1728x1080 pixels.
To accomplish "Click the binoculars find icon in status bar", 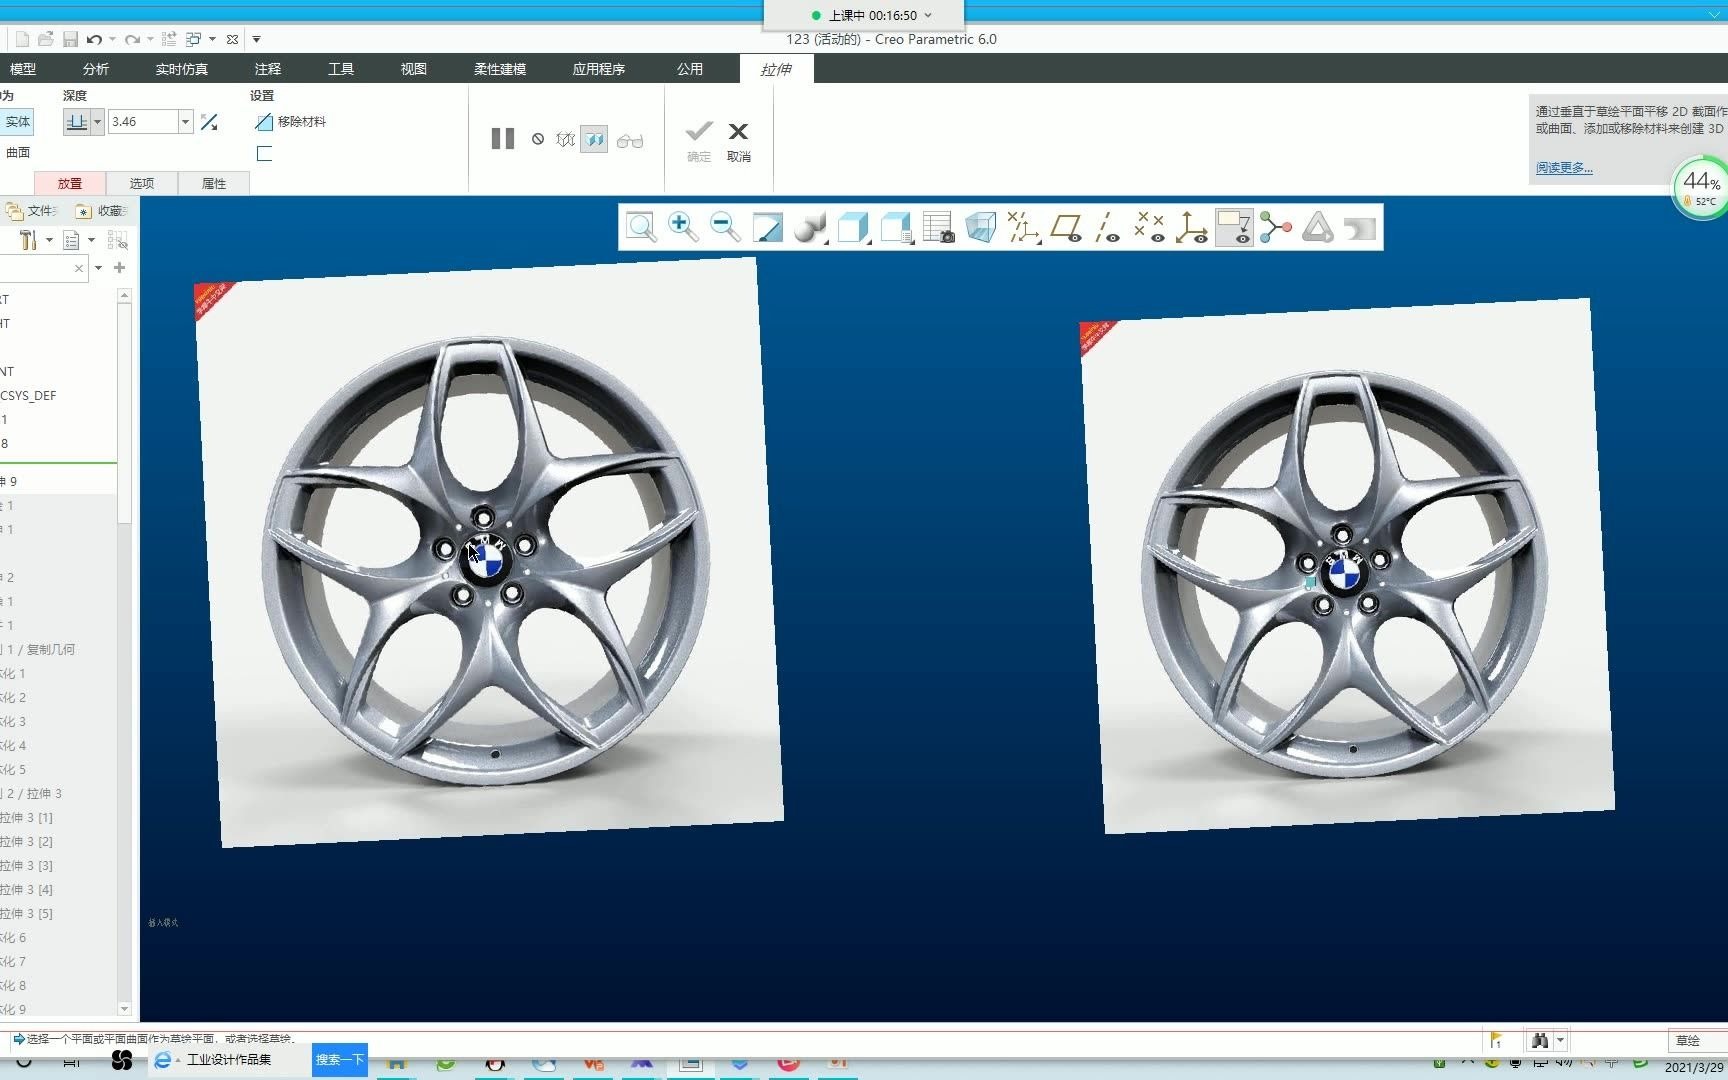I will click(1540, 1041).
